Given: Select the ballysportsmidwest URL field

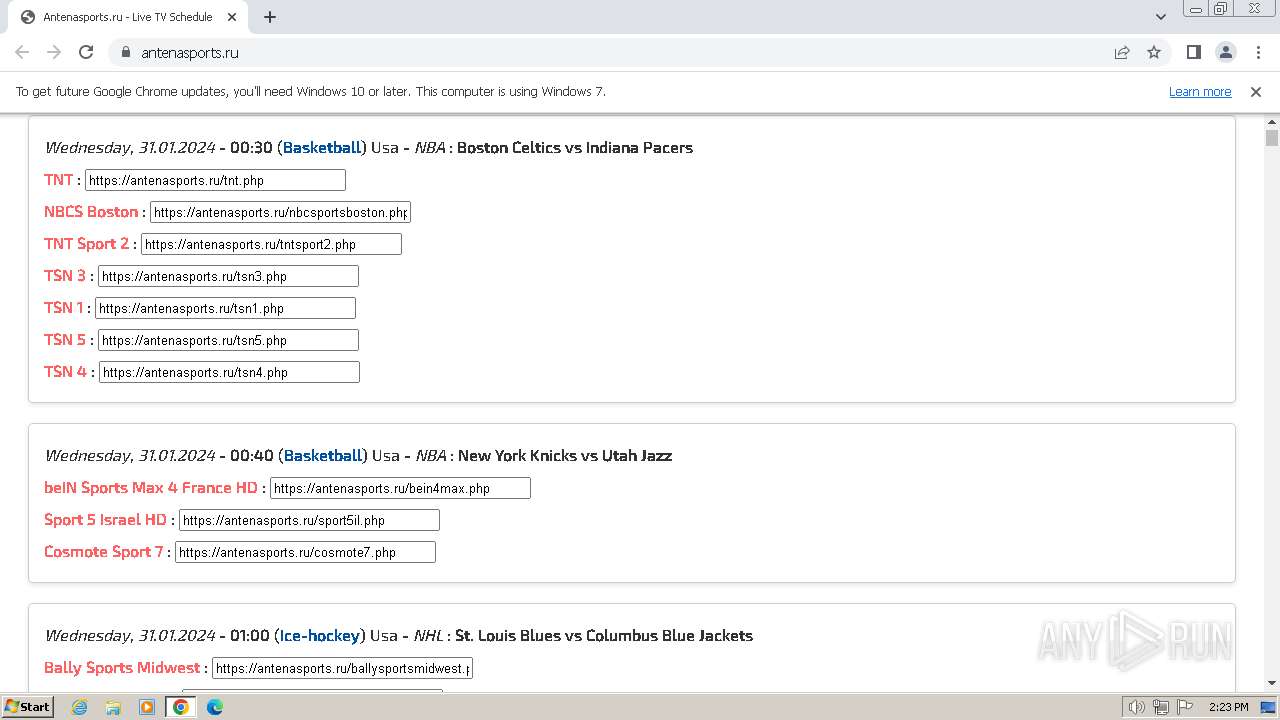Looking at the screenshot, I should [x=342, y=668].
